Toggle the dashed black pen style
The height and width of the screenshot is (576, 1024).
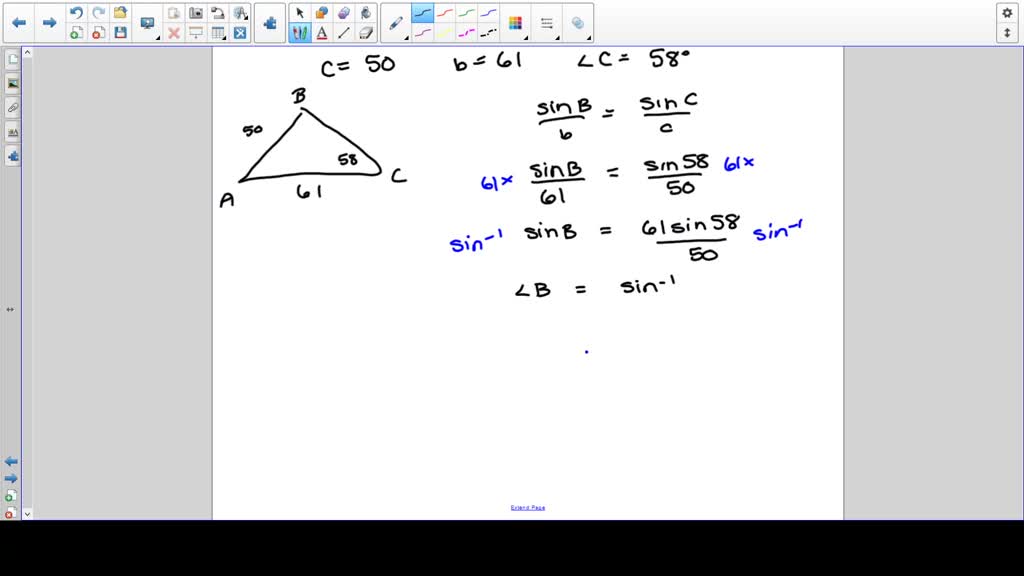click(x=490, y=31)
